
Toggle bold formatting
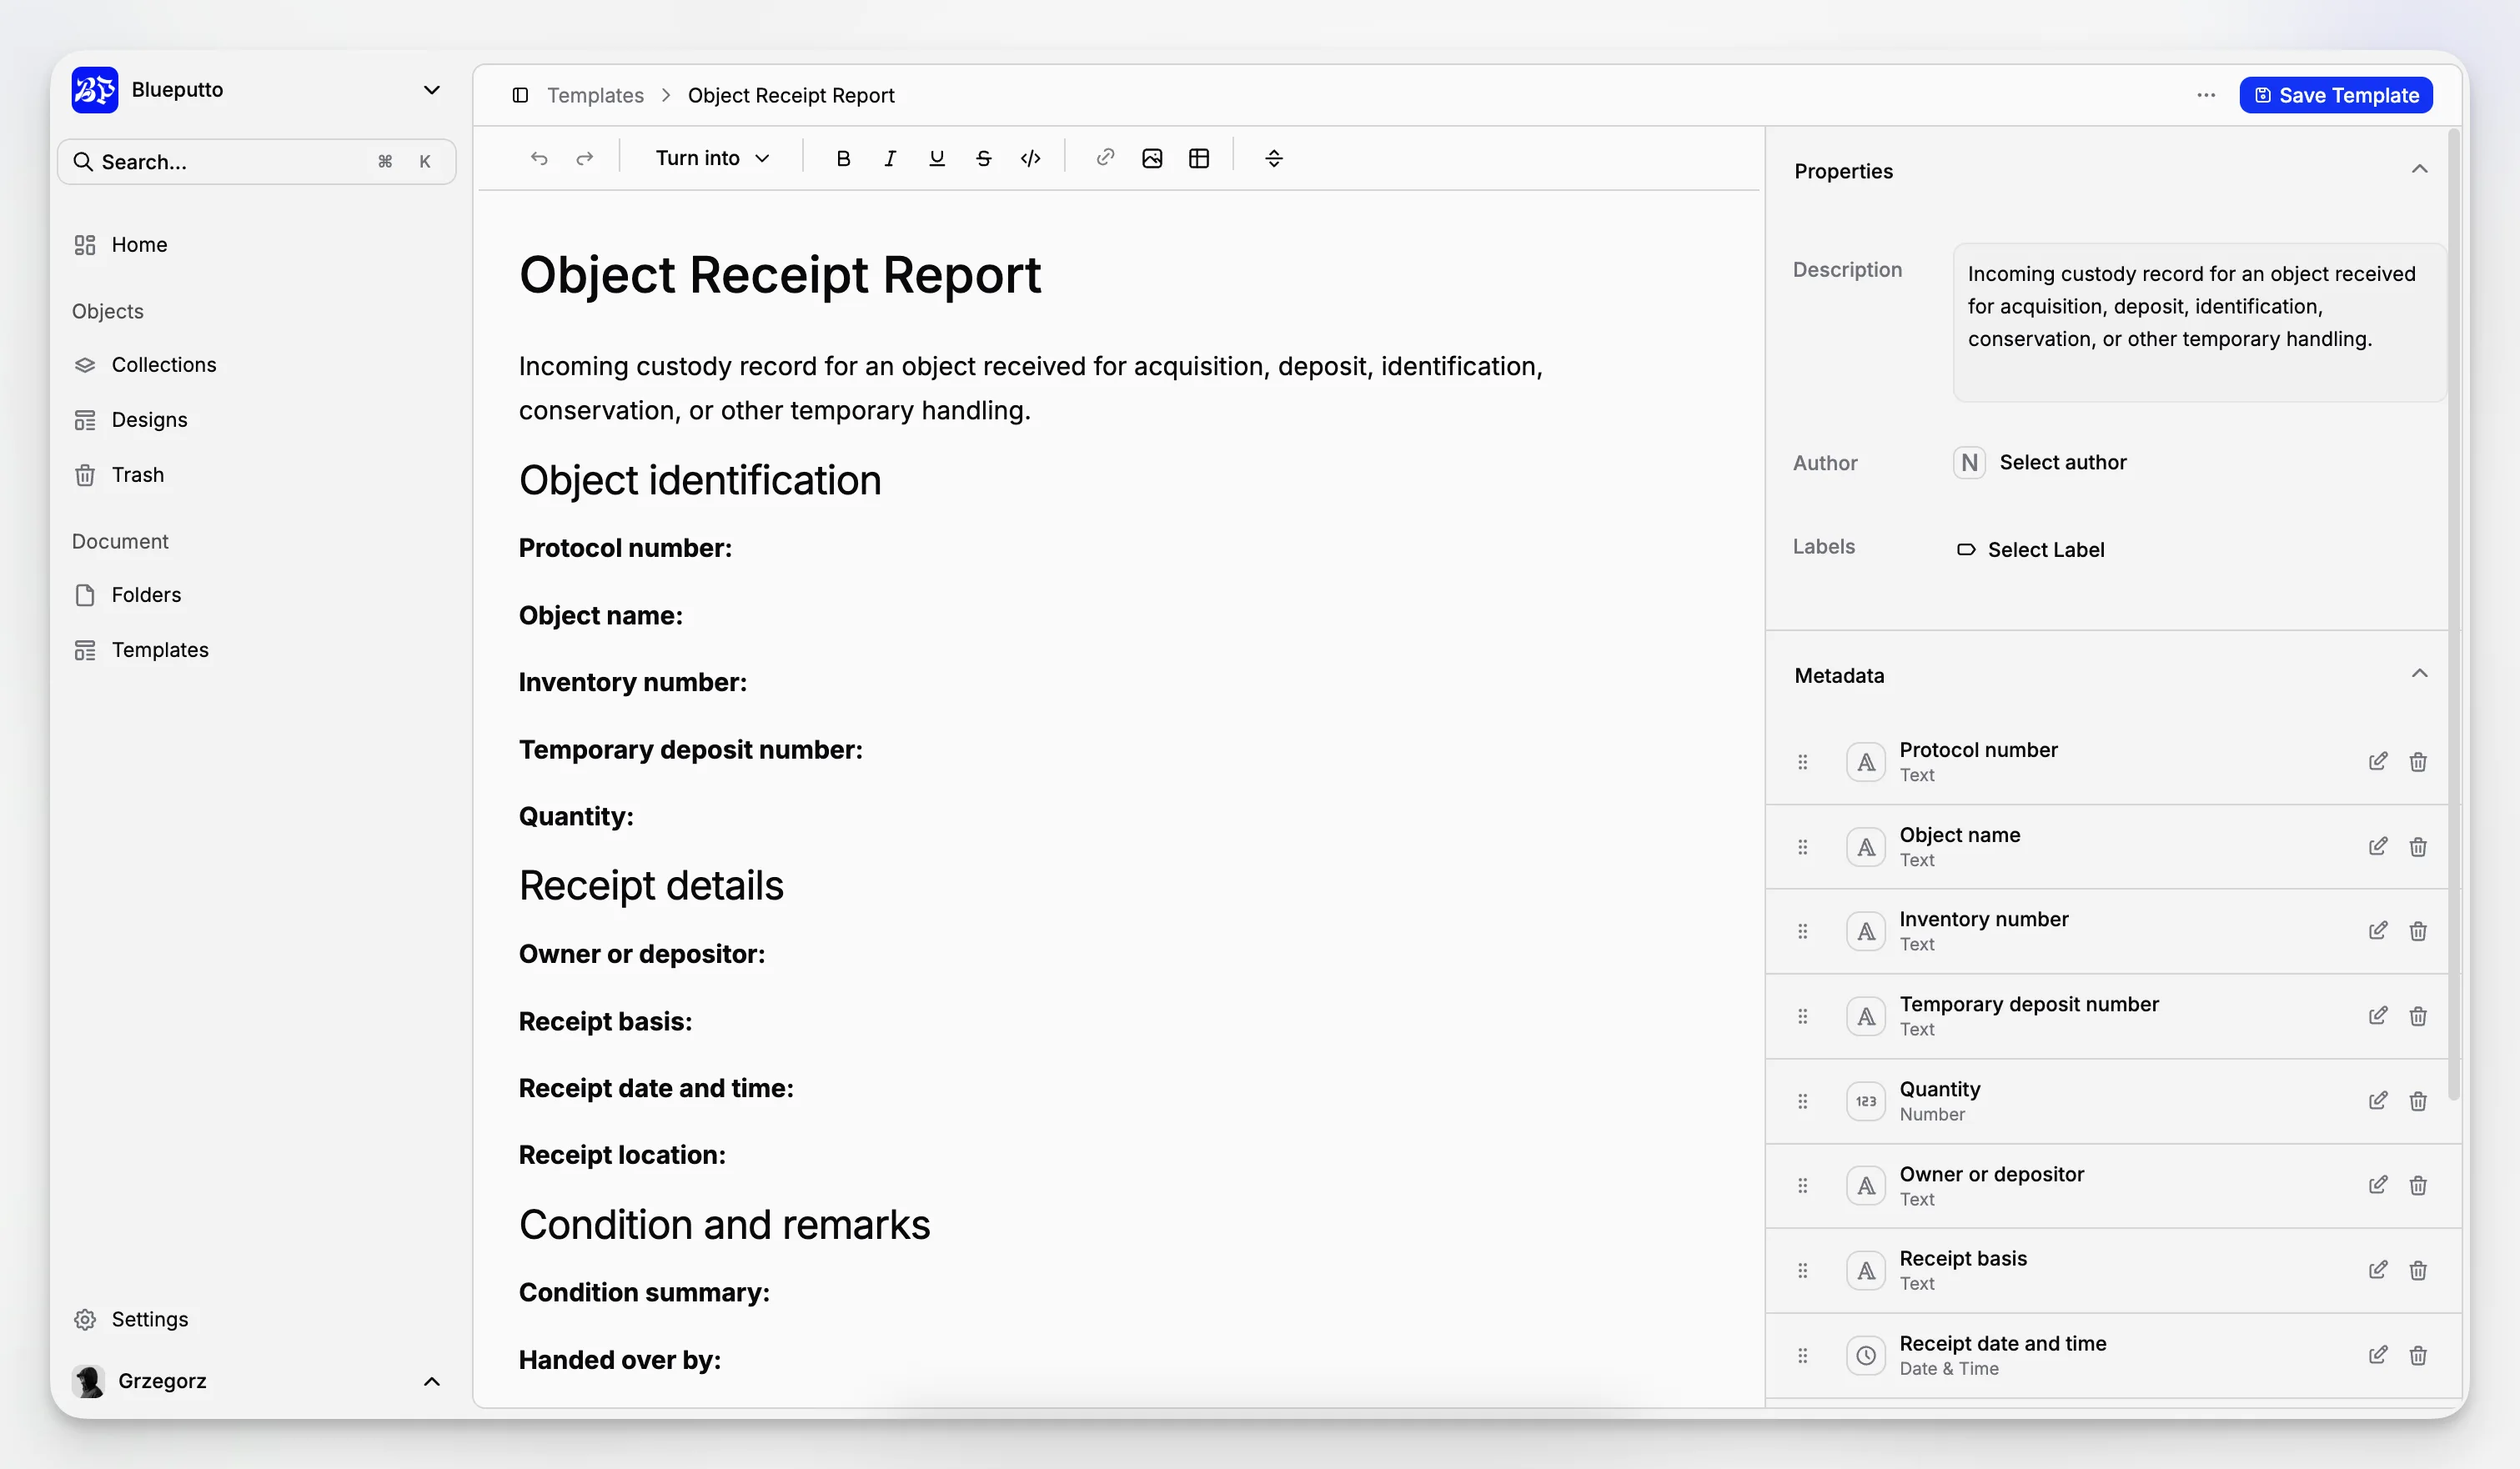[x=843, y=158]
